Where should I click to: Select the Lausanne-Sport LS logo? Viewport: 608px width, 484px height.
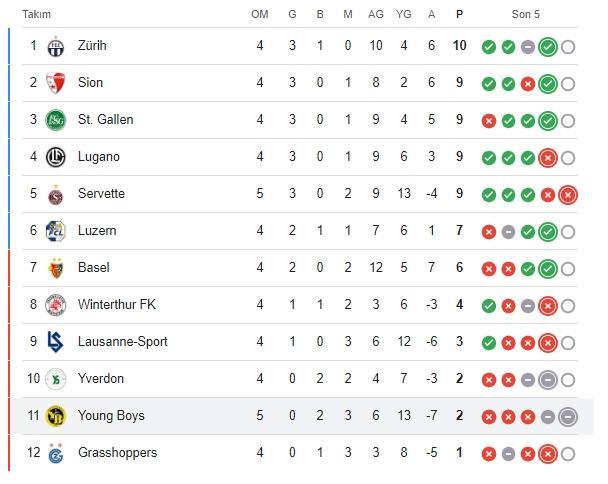[55, 342]
